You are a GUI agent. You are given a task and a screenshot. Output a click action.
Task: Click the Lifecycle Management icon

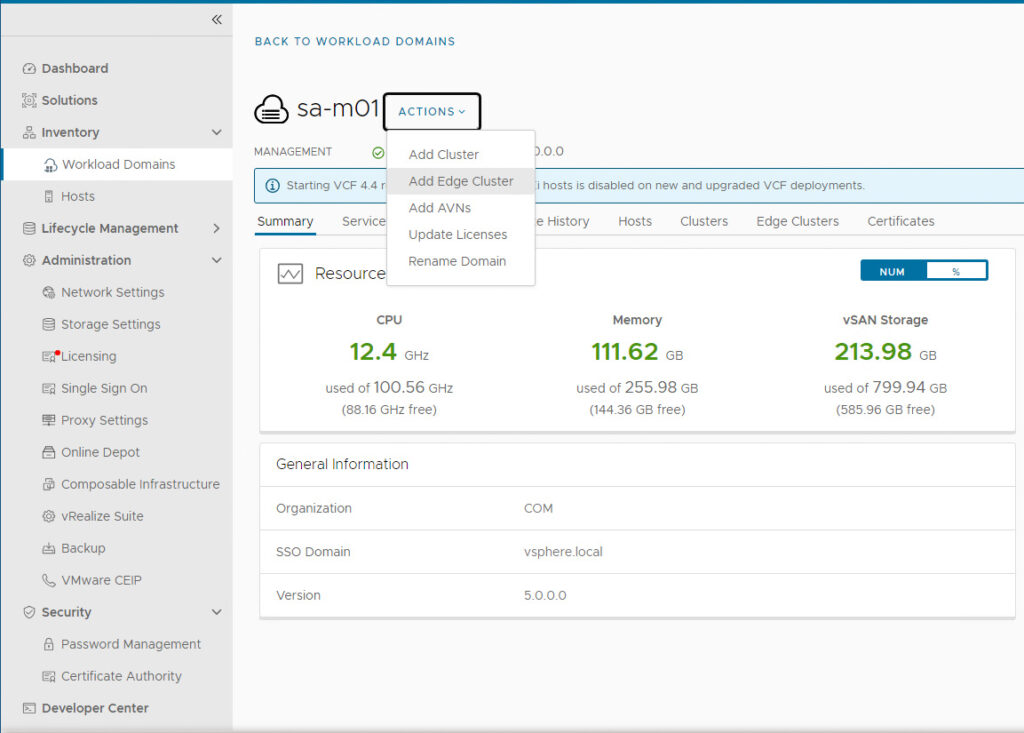[29, 229]
